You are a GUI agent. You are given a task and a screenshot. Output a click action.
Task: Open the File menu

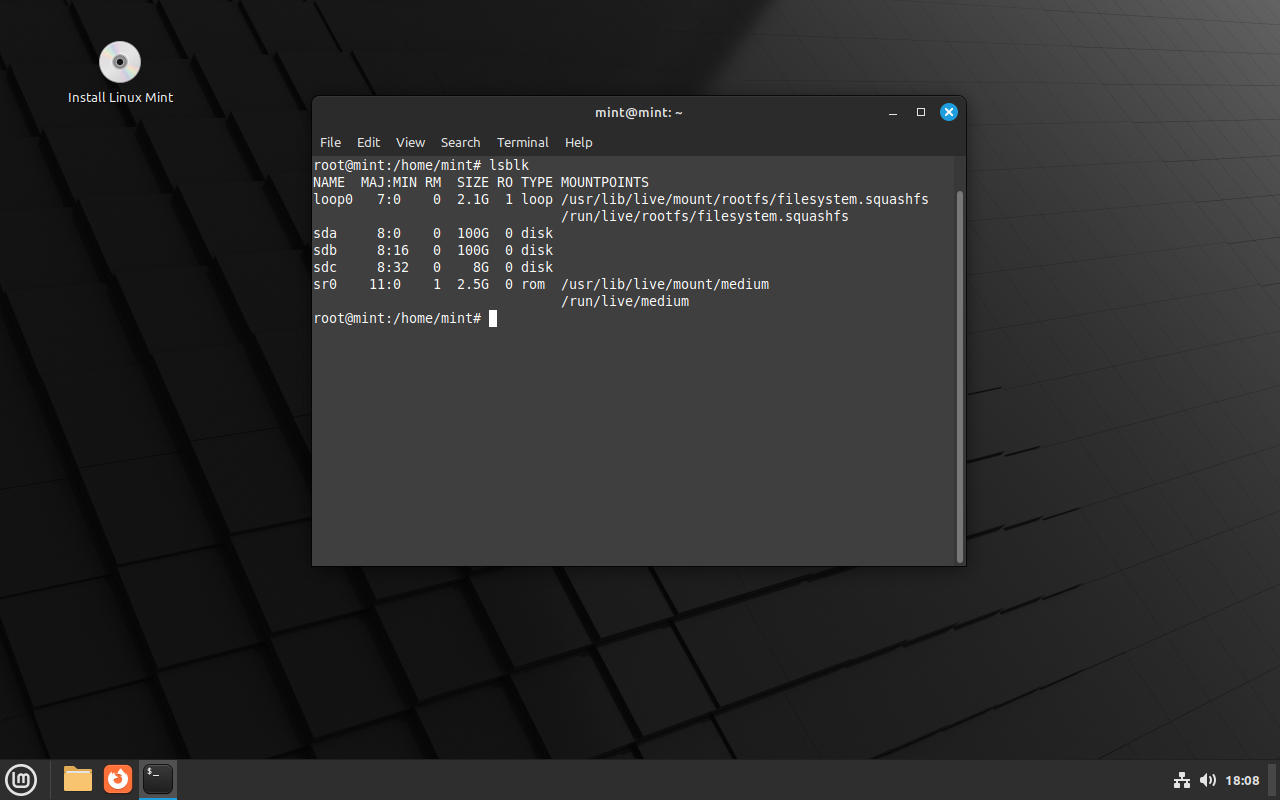330,142
